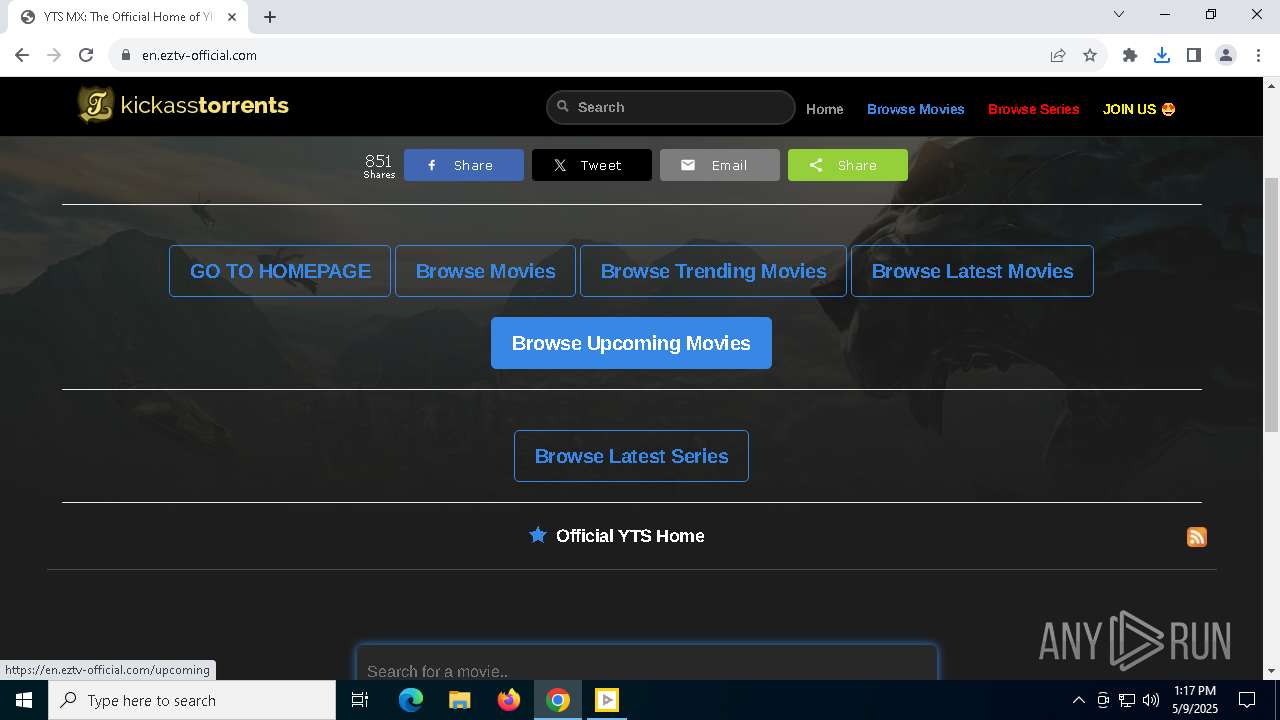The image size is (1280, 720).
Task: Click GO TO HOMEPAGE button
Action: [280, 271]
